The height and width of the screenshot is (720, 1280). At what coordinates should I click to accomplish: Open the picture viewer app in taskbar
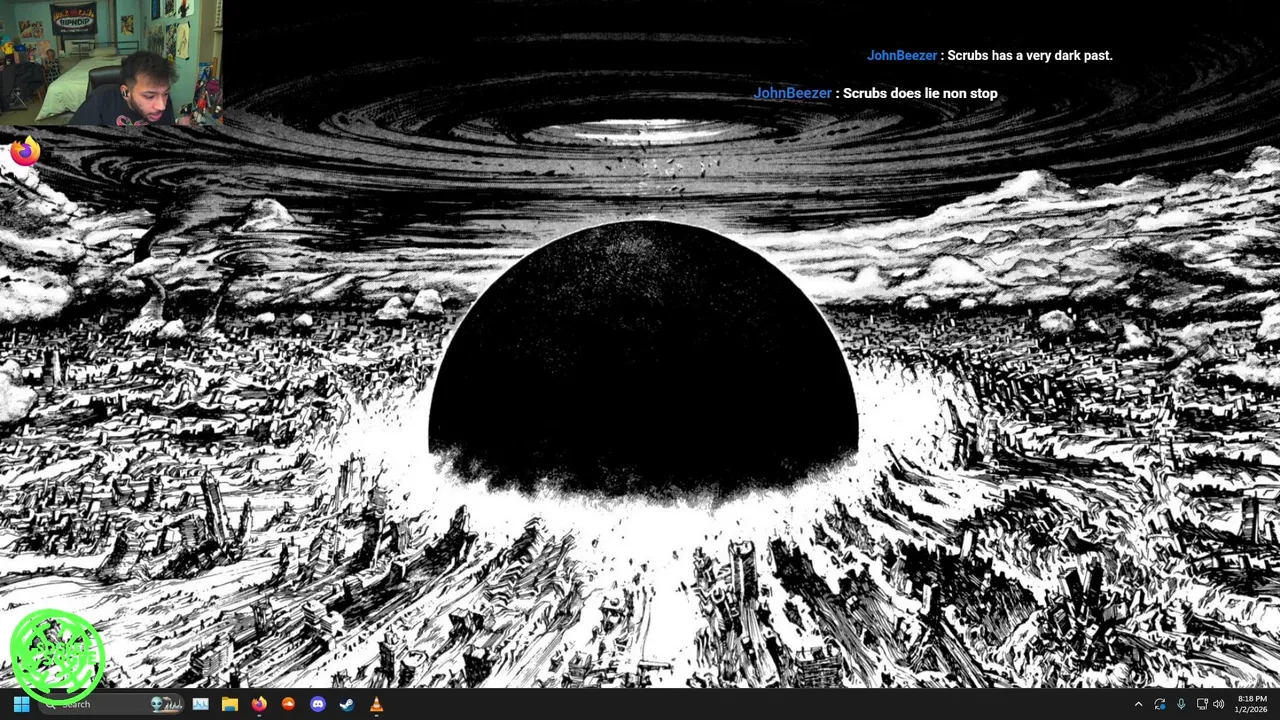200,704
